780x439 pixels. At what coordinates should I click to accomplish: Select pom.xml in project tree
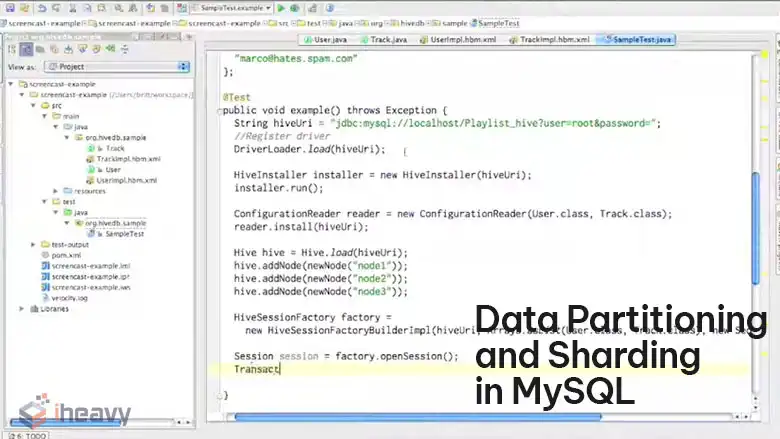66,255
